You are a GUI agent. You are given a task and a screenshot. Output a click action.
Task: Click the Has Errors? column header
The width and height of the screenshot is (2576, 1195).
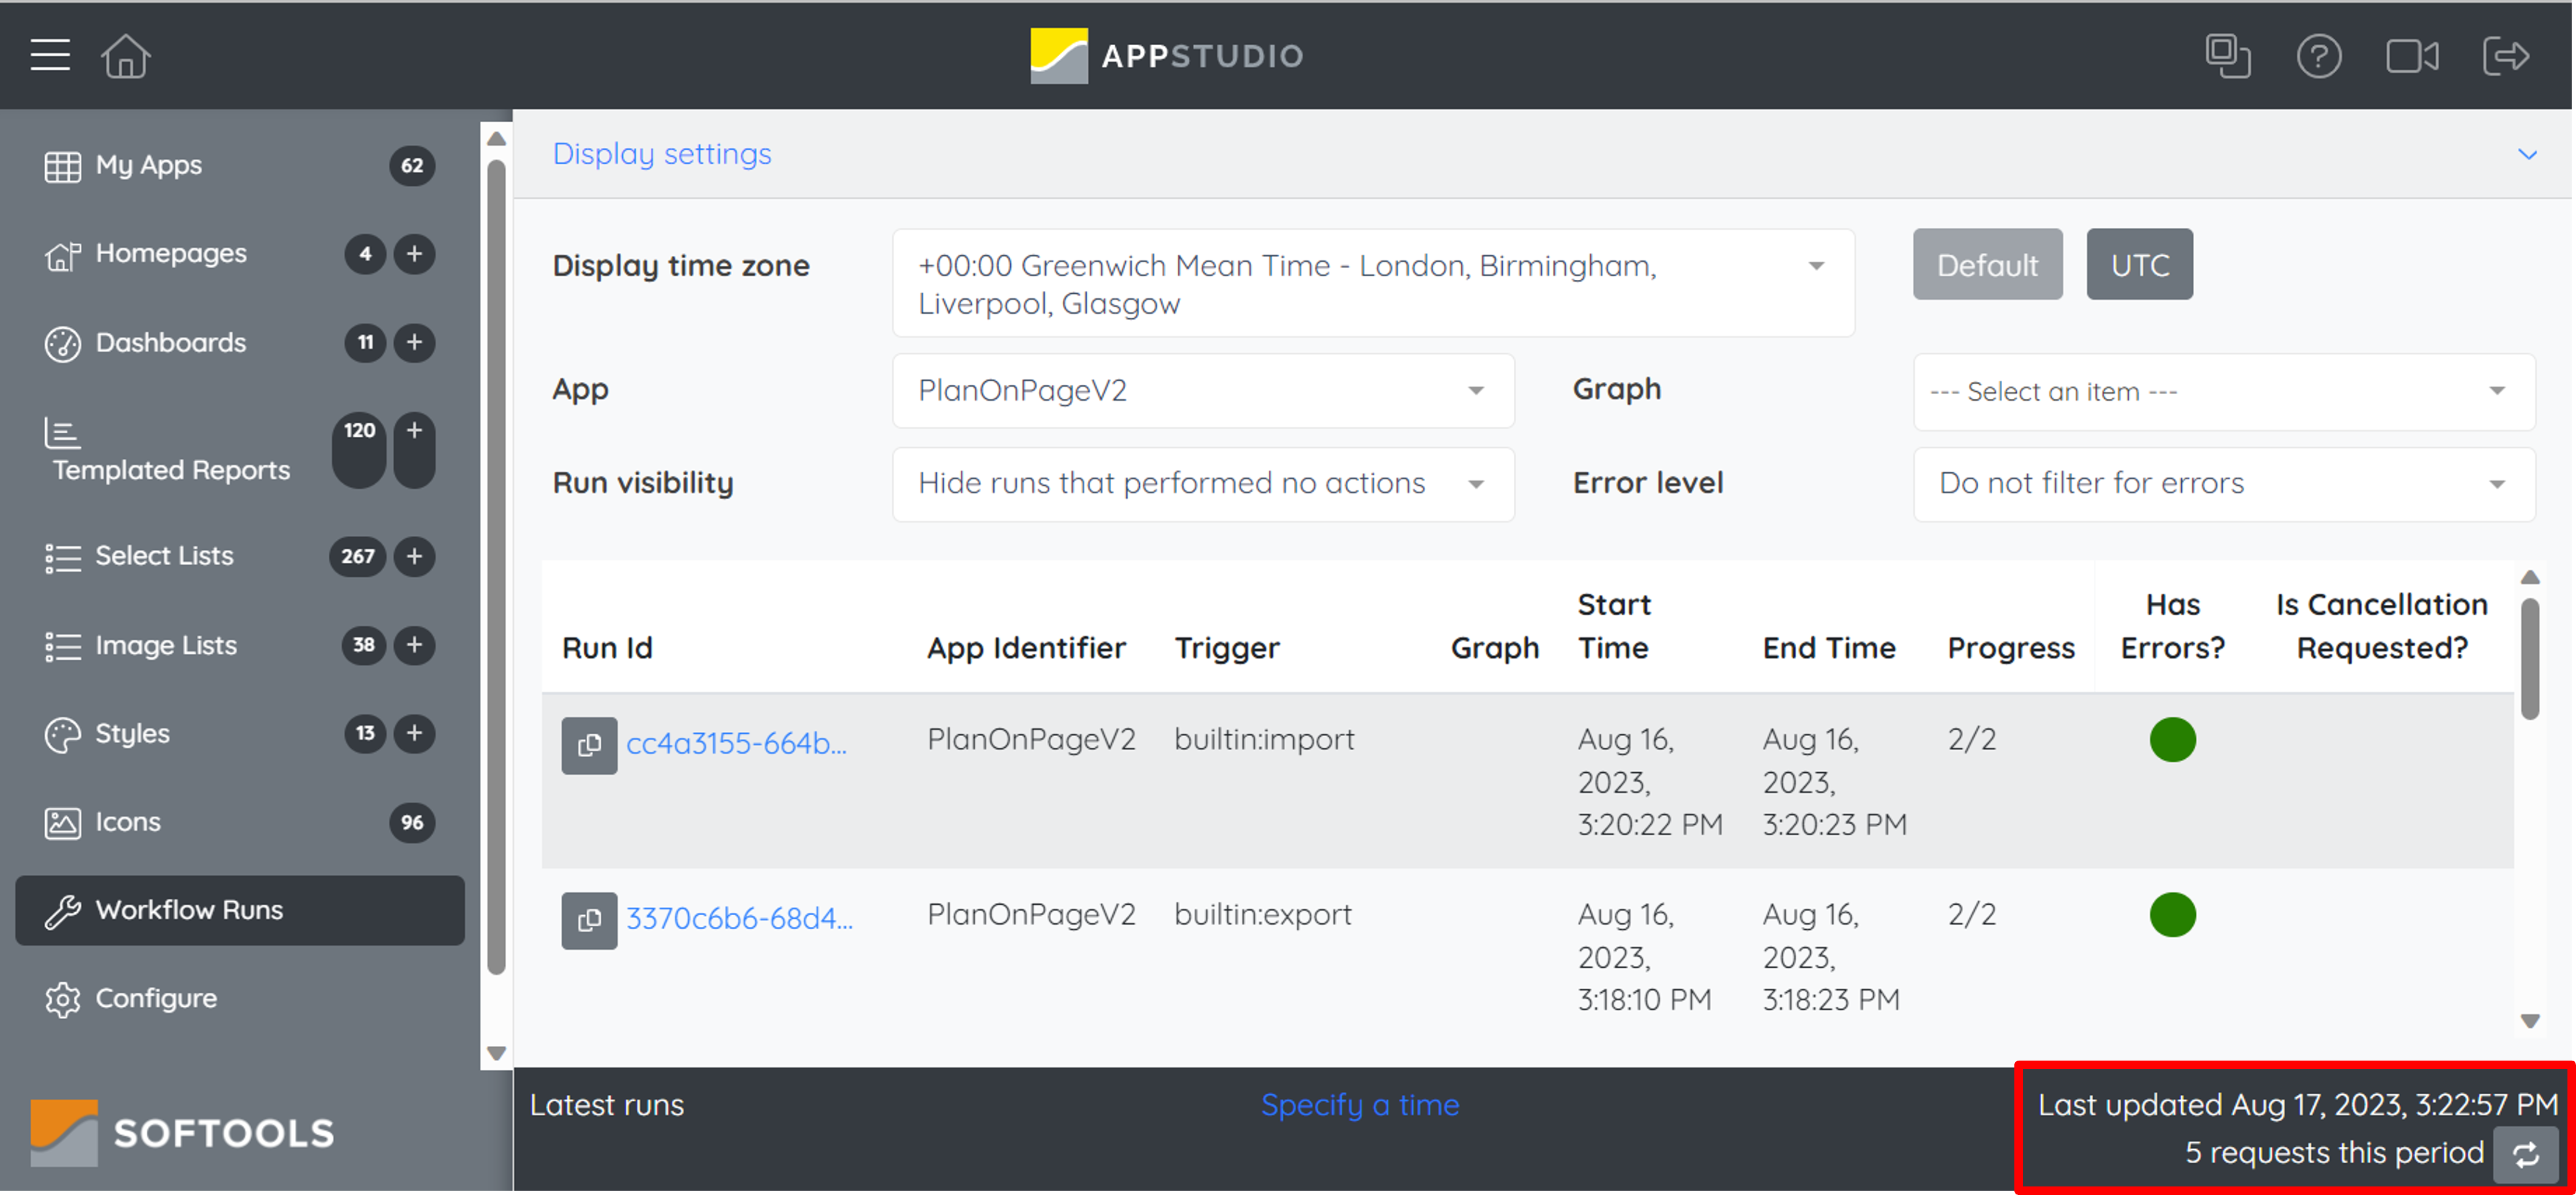click(2172, 626)
